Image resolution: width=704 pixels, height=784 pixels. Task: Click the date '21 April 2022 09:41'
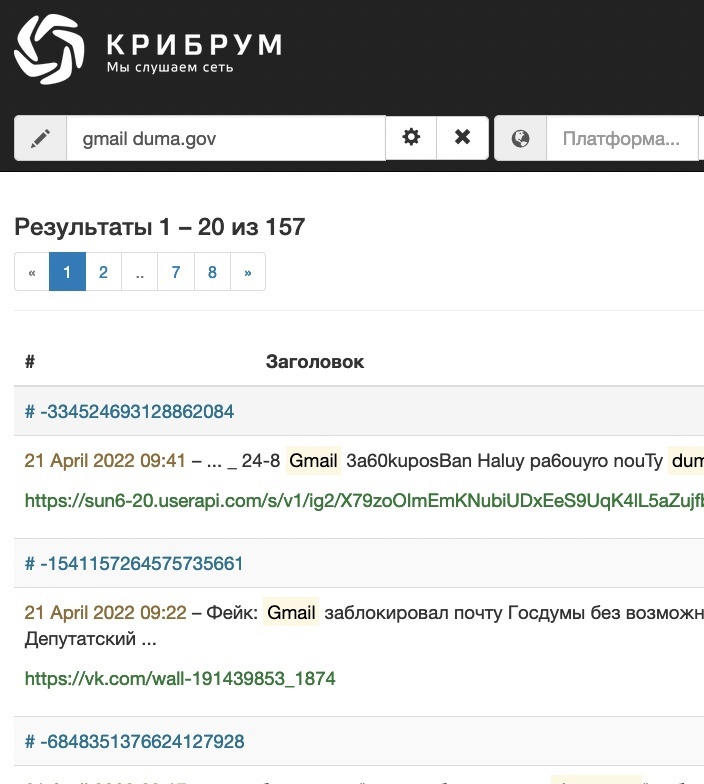click(105, 460)
